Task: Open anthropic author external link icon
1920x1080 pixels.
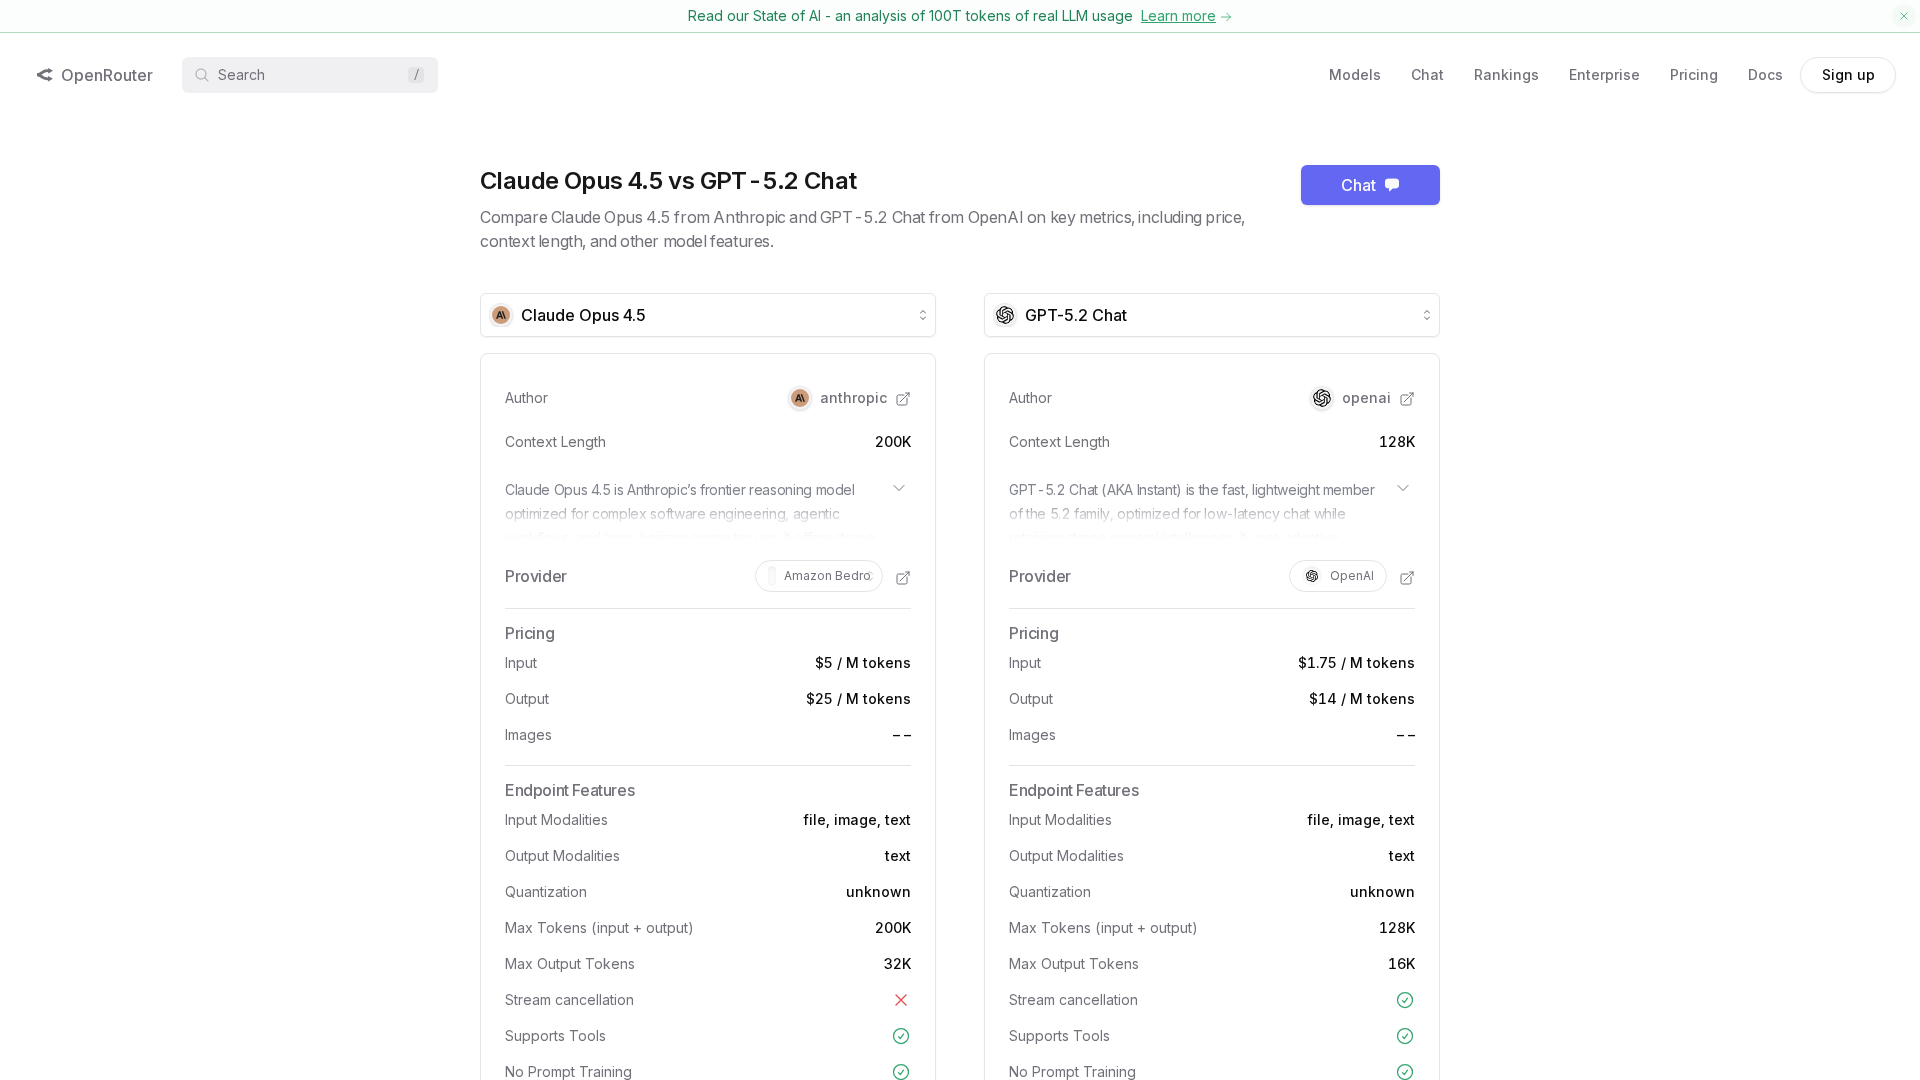Action: 903,399
